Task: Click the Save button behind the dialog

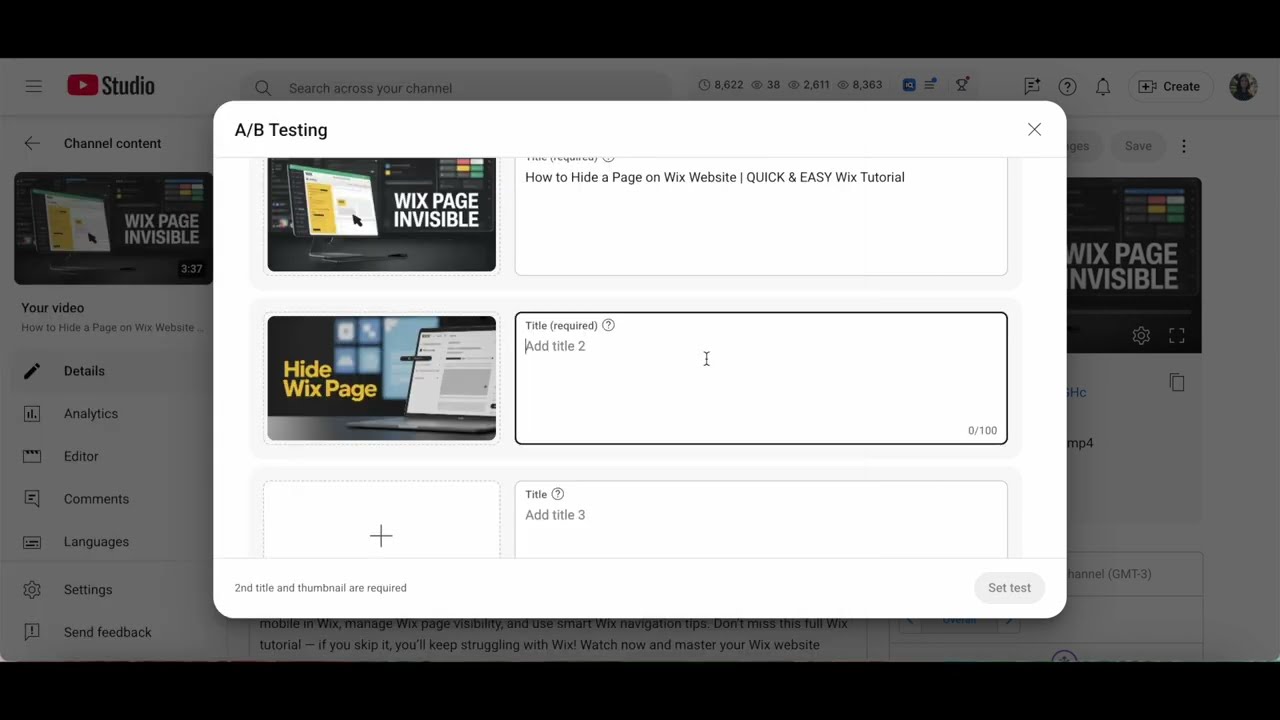Action: click(x=1138, y=146)
